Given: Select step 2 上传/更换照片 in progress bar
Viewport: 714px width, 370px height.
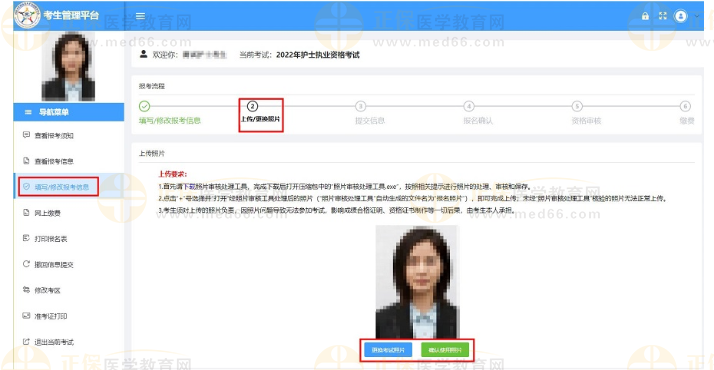Looking at the screenshot, I should [261, 115].
